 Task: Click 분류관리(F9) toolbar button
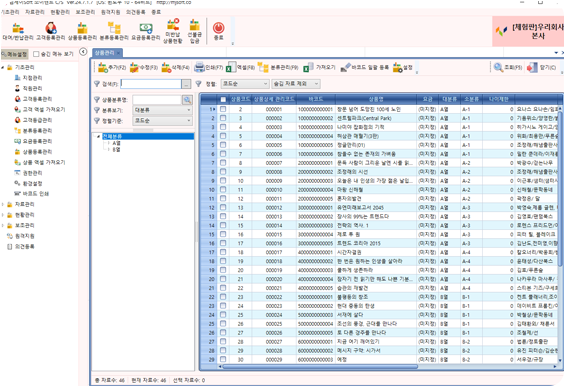[278, 67]
